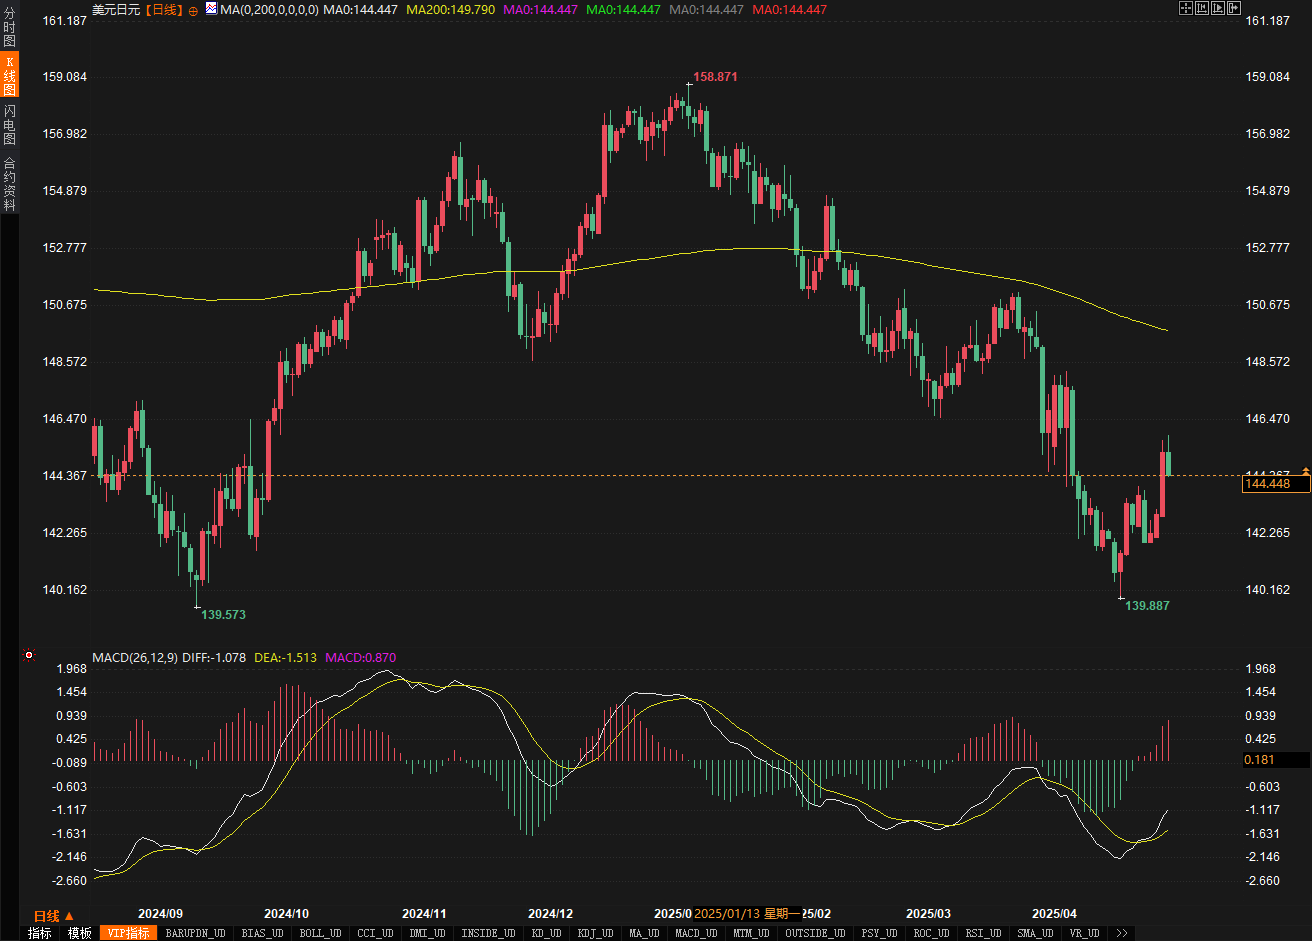
Task: Select the CCI_UD indicator tab
Action: coord(375,933)
